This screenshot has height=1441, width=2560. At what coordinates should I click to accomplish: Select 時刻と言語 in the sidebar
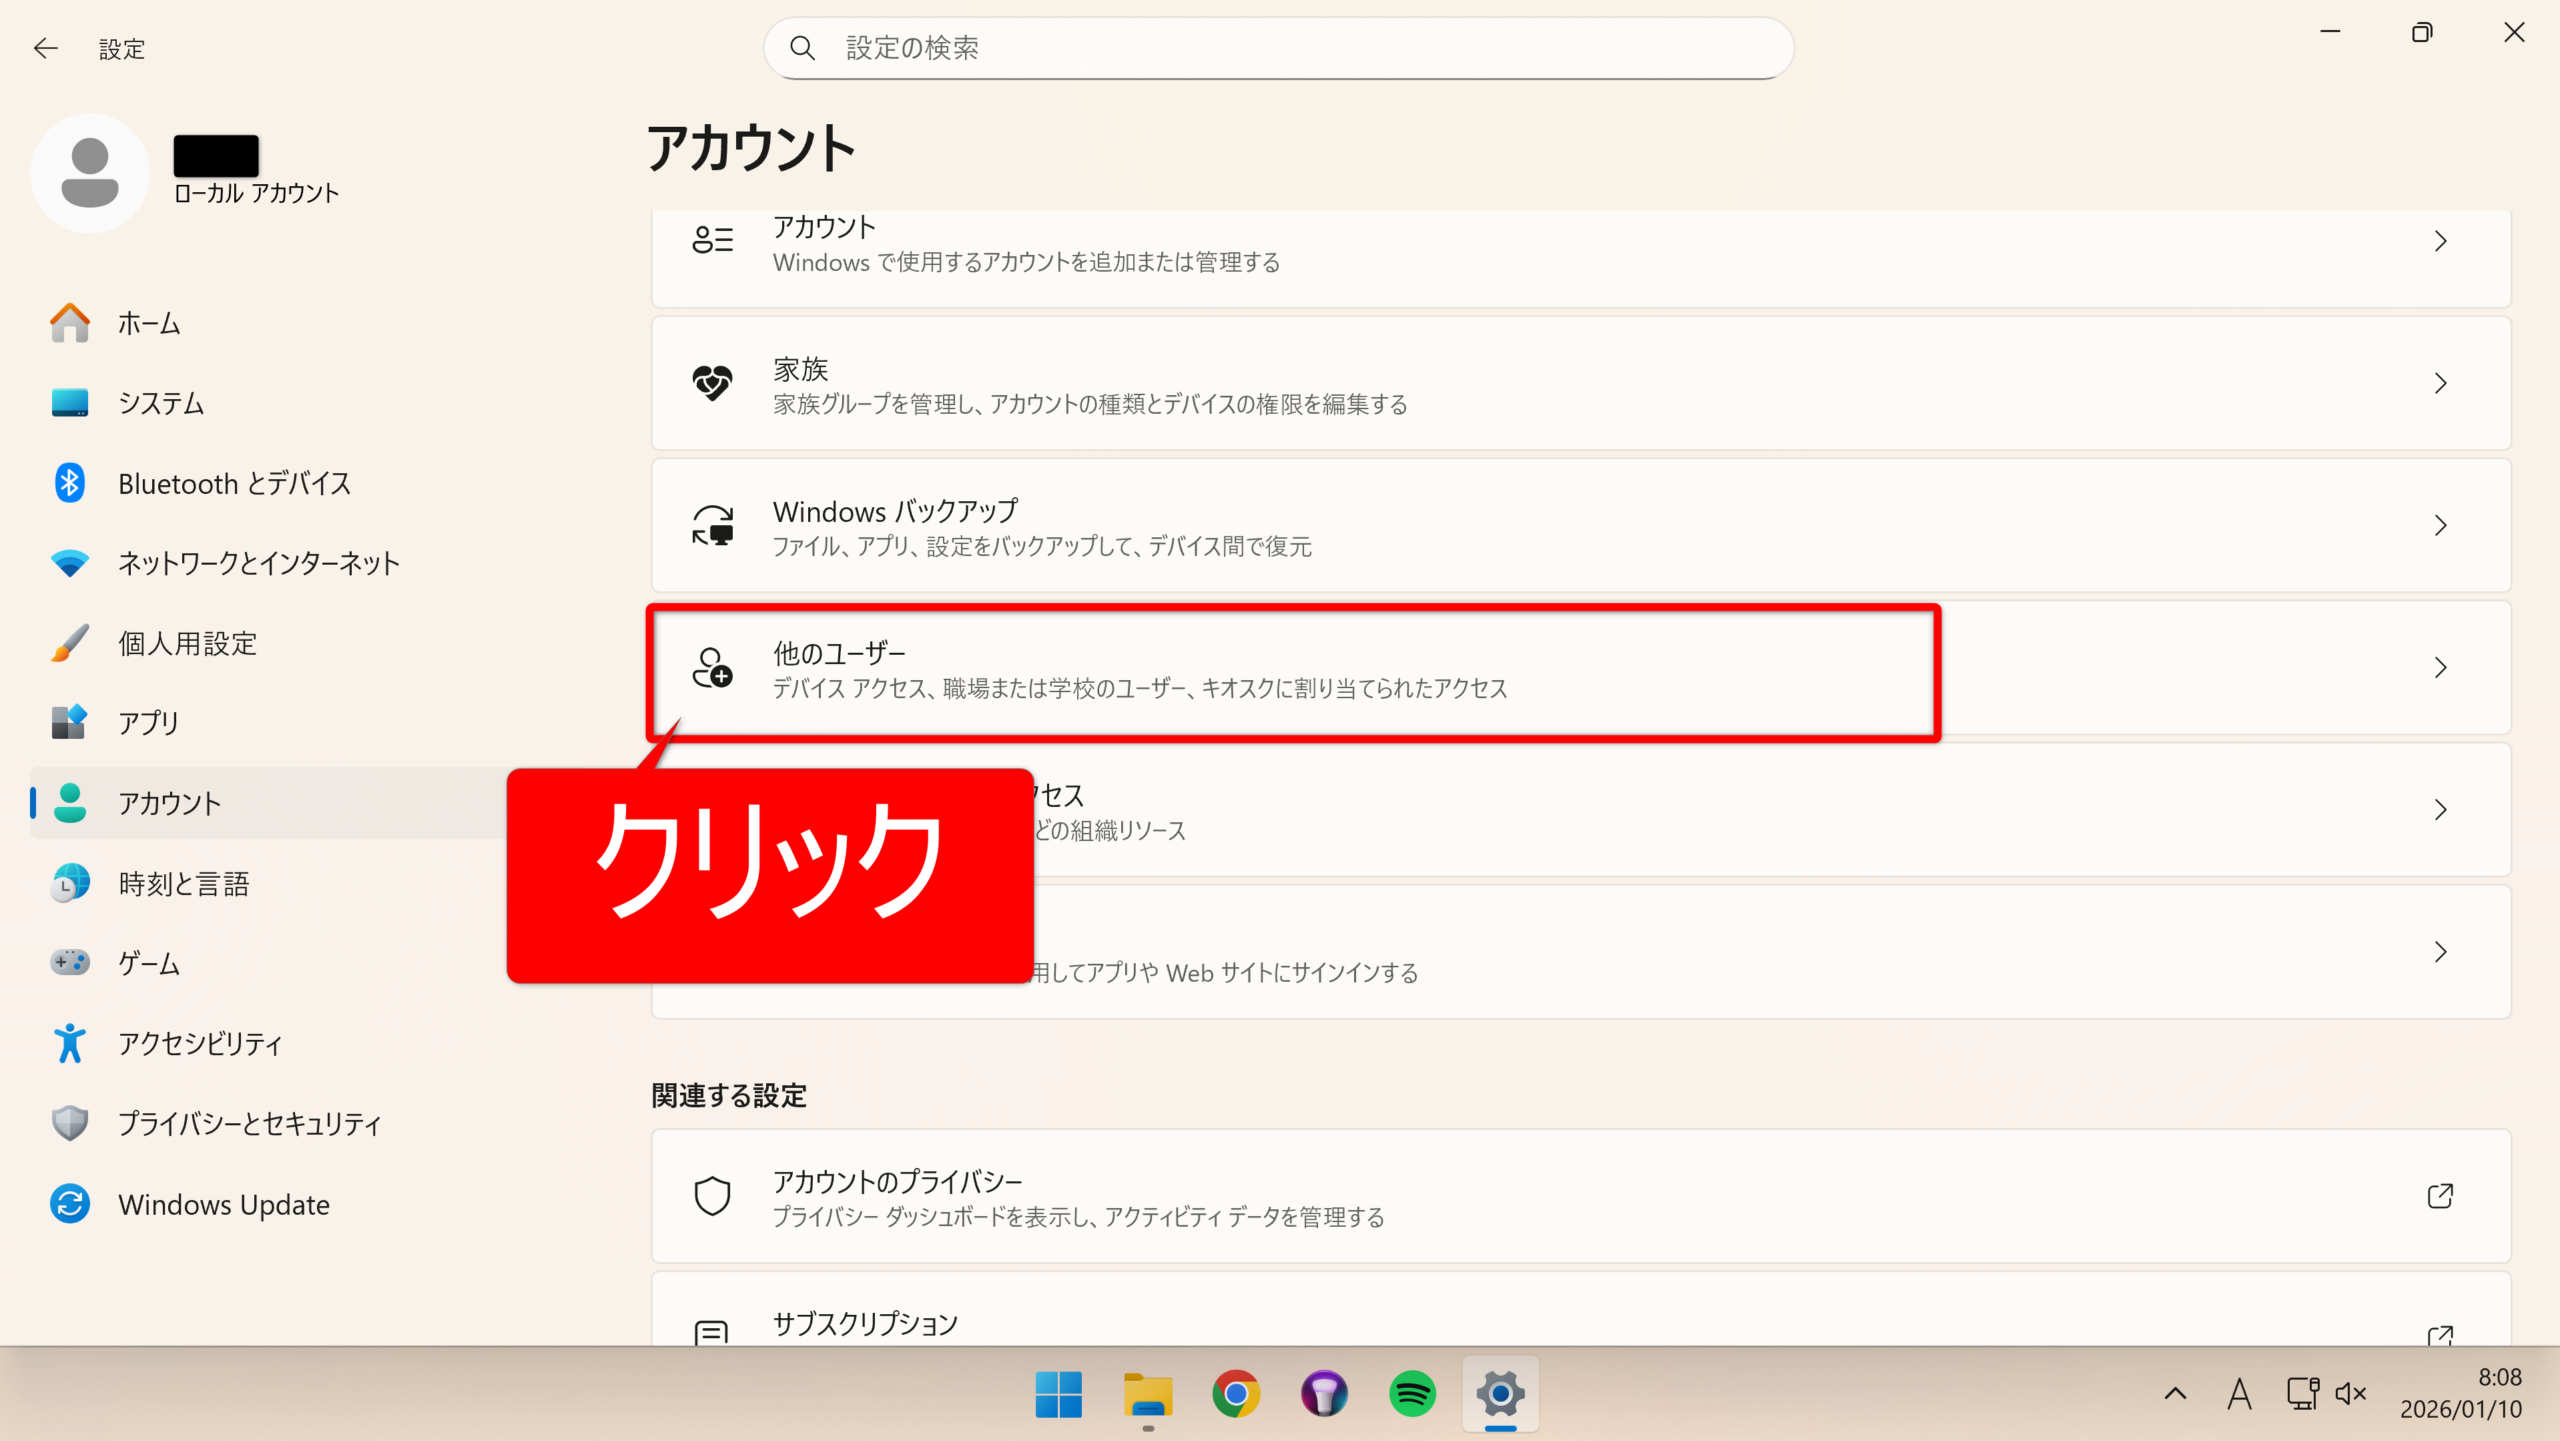[x=183, y=884]
